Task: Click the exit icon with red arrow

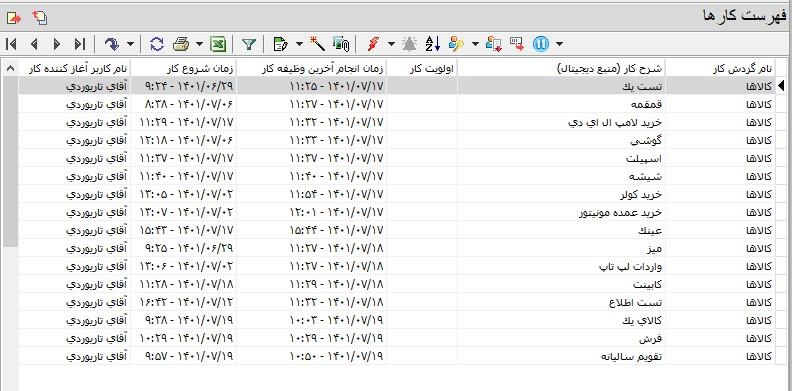Action: tap(13, 18)
